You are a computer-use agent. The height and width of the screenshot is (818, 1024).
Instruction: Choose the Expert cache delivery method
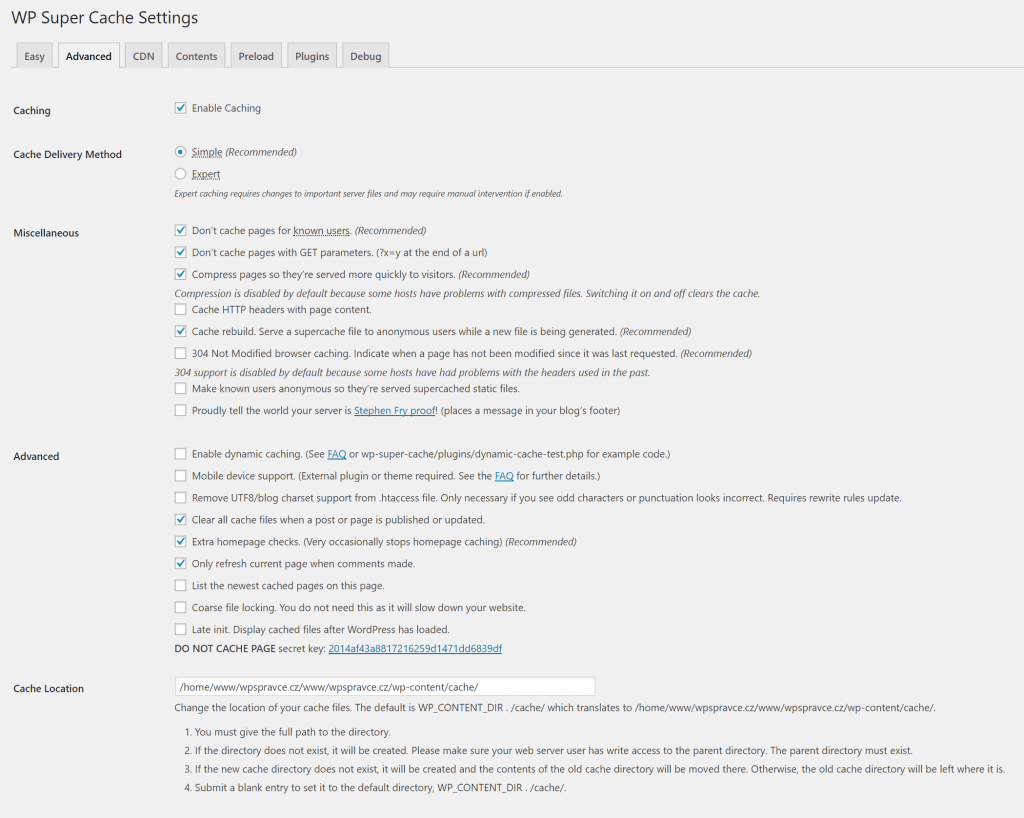click(x=181, y=174)
